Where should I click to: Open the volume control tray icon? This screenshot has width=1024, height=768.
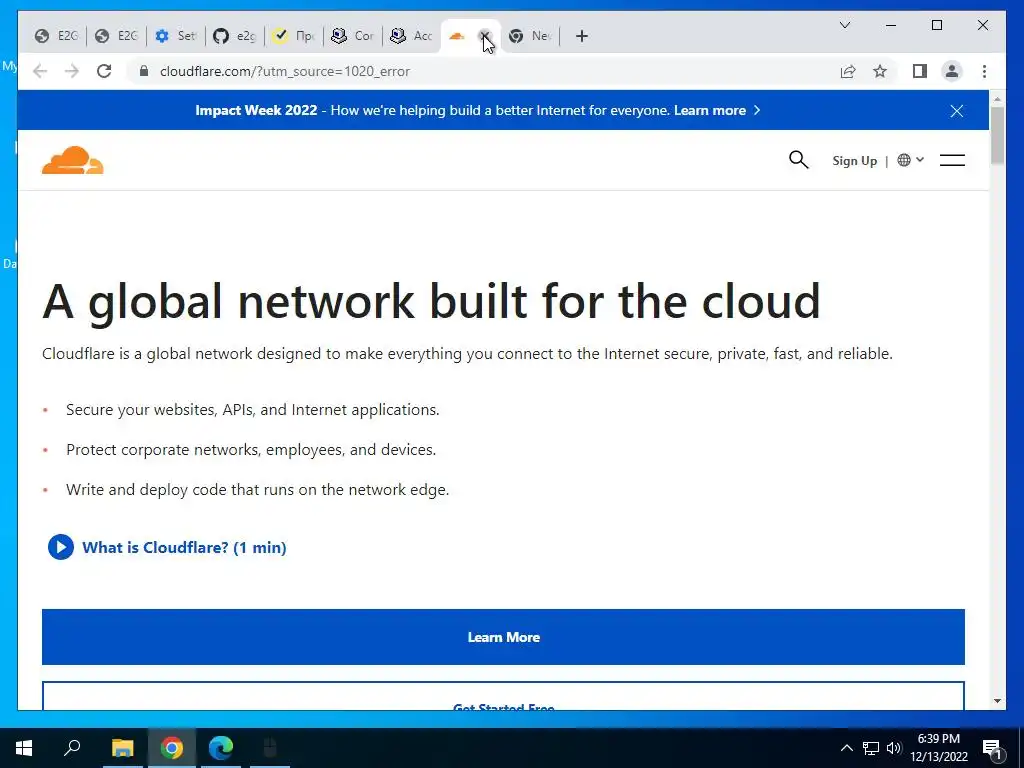894,748
